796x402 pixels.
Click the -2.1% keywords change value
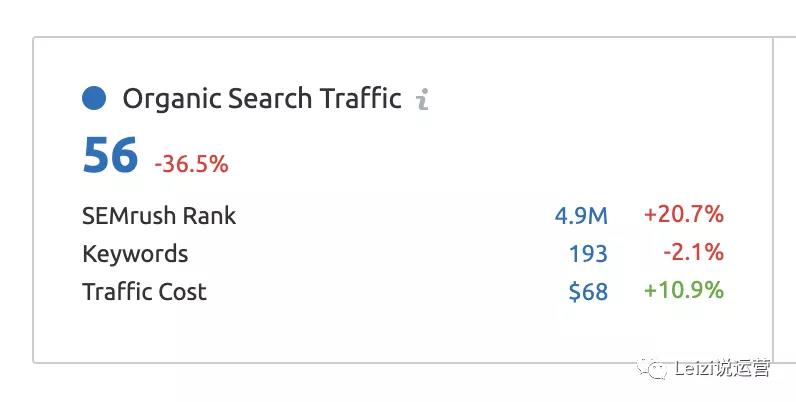[693, 252]
